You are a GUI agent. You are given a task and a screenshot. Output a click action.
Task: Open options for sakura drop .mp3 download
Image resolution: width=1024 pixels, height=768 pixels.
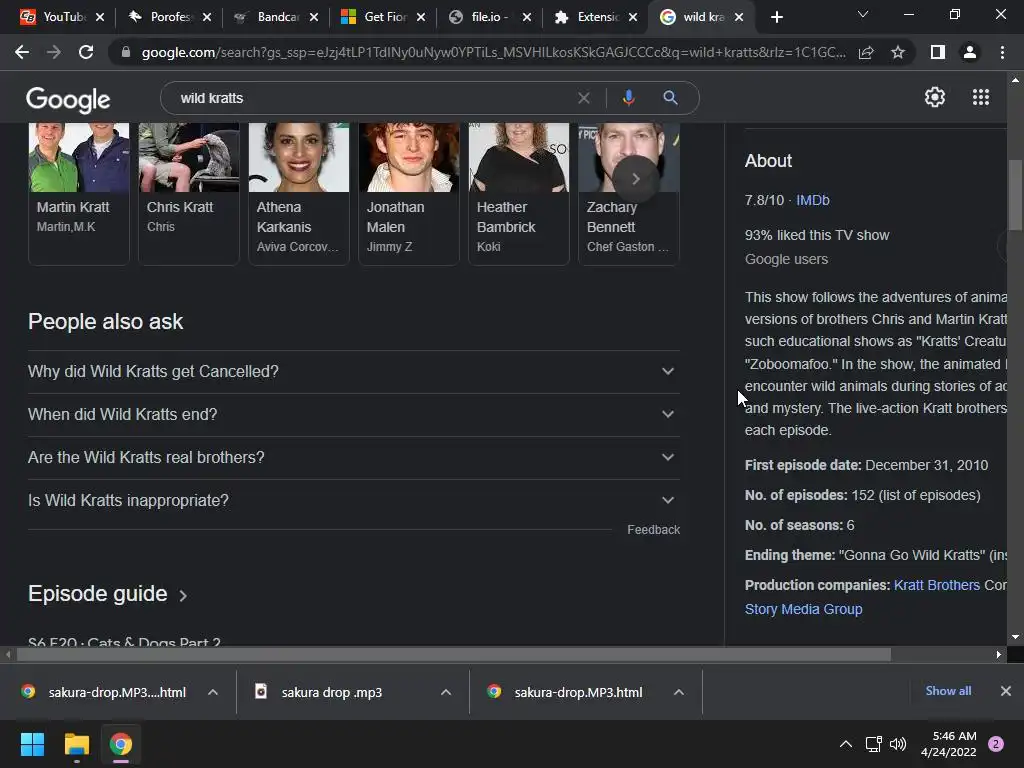pos(446,692)
